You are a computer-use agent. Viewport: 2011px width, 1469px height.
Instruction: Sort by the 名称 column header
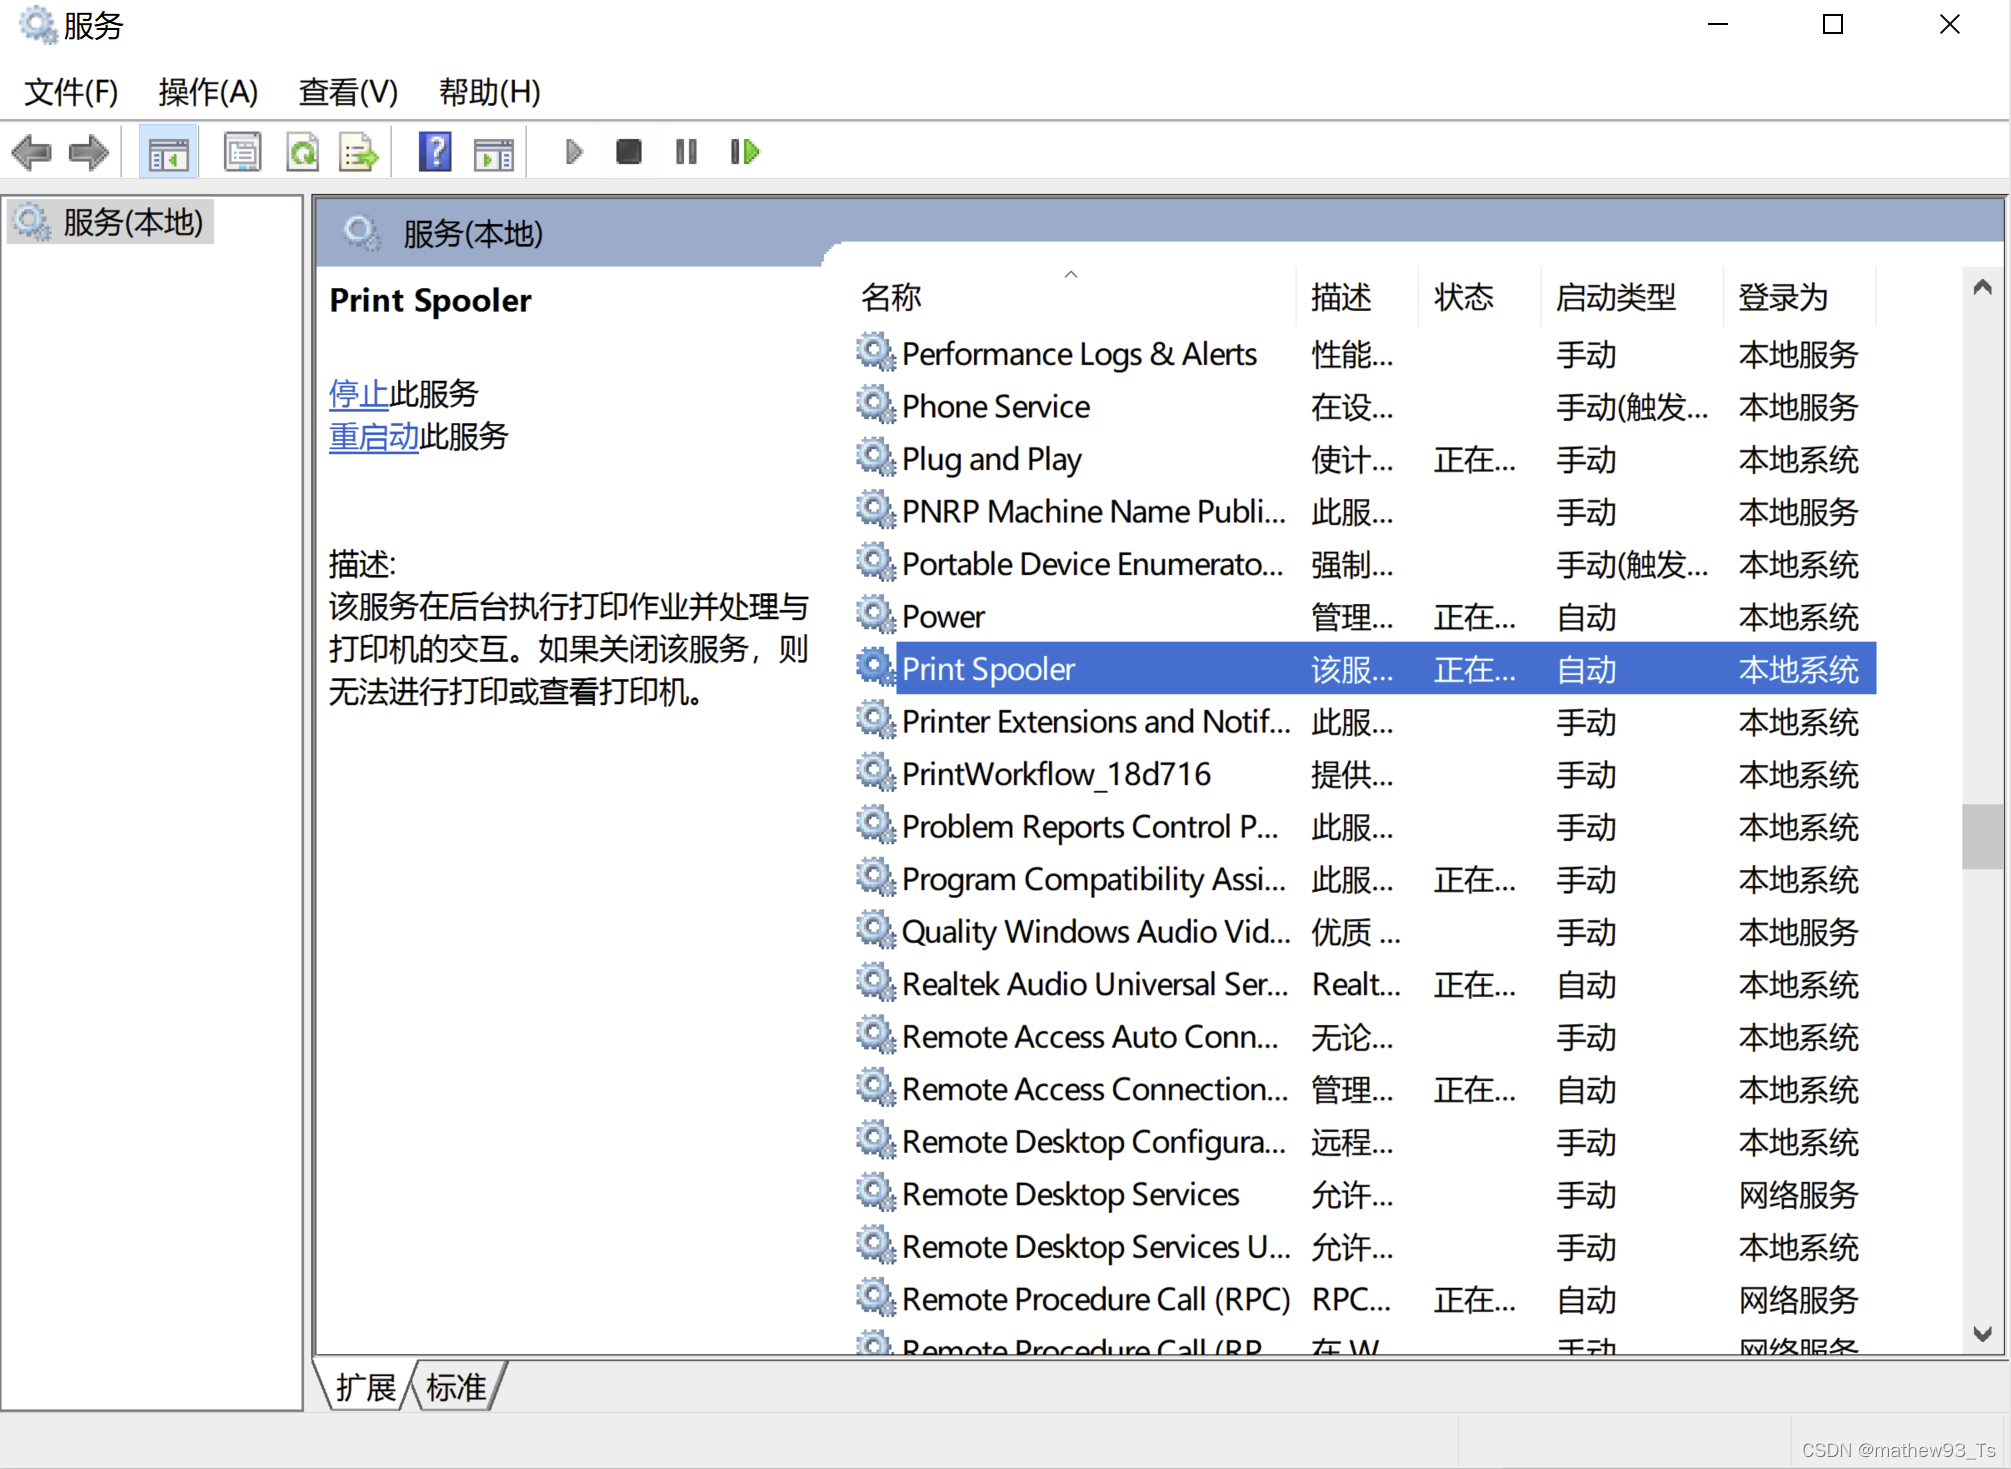[892, 297]
